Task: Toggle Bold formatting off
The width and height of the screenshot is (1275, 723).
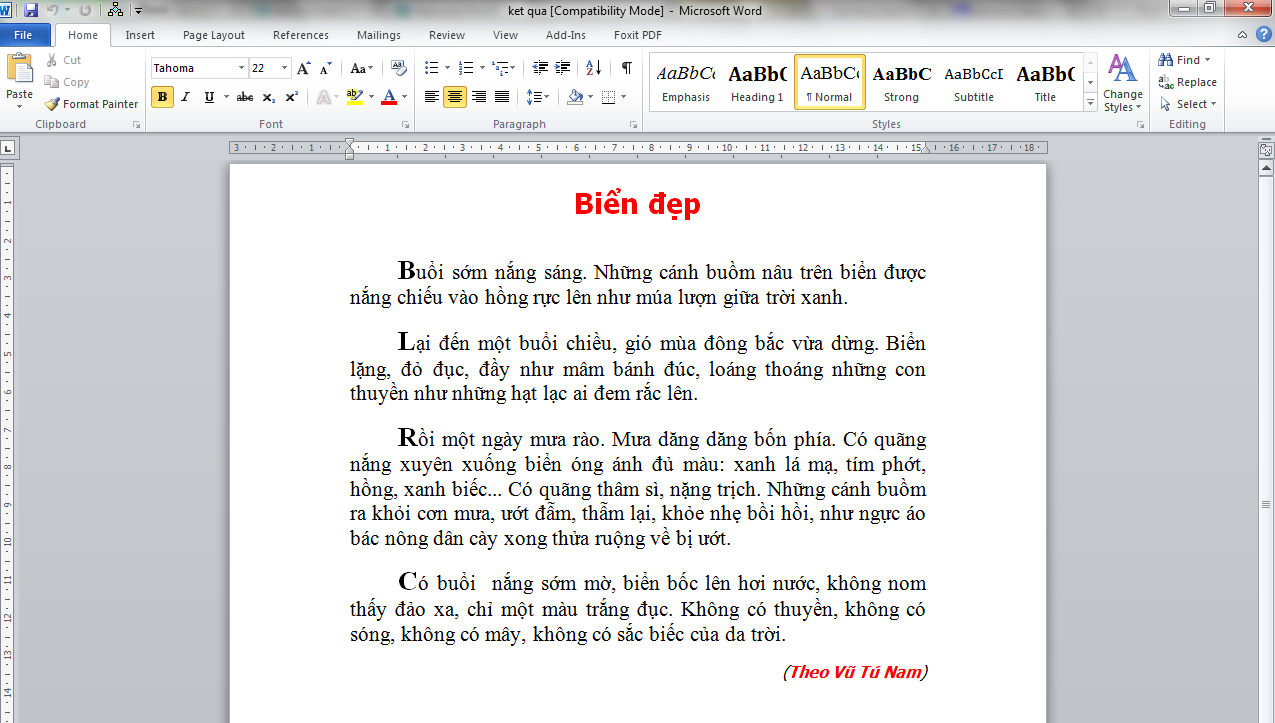Action: pyautogui.click(x=162, y=97)
